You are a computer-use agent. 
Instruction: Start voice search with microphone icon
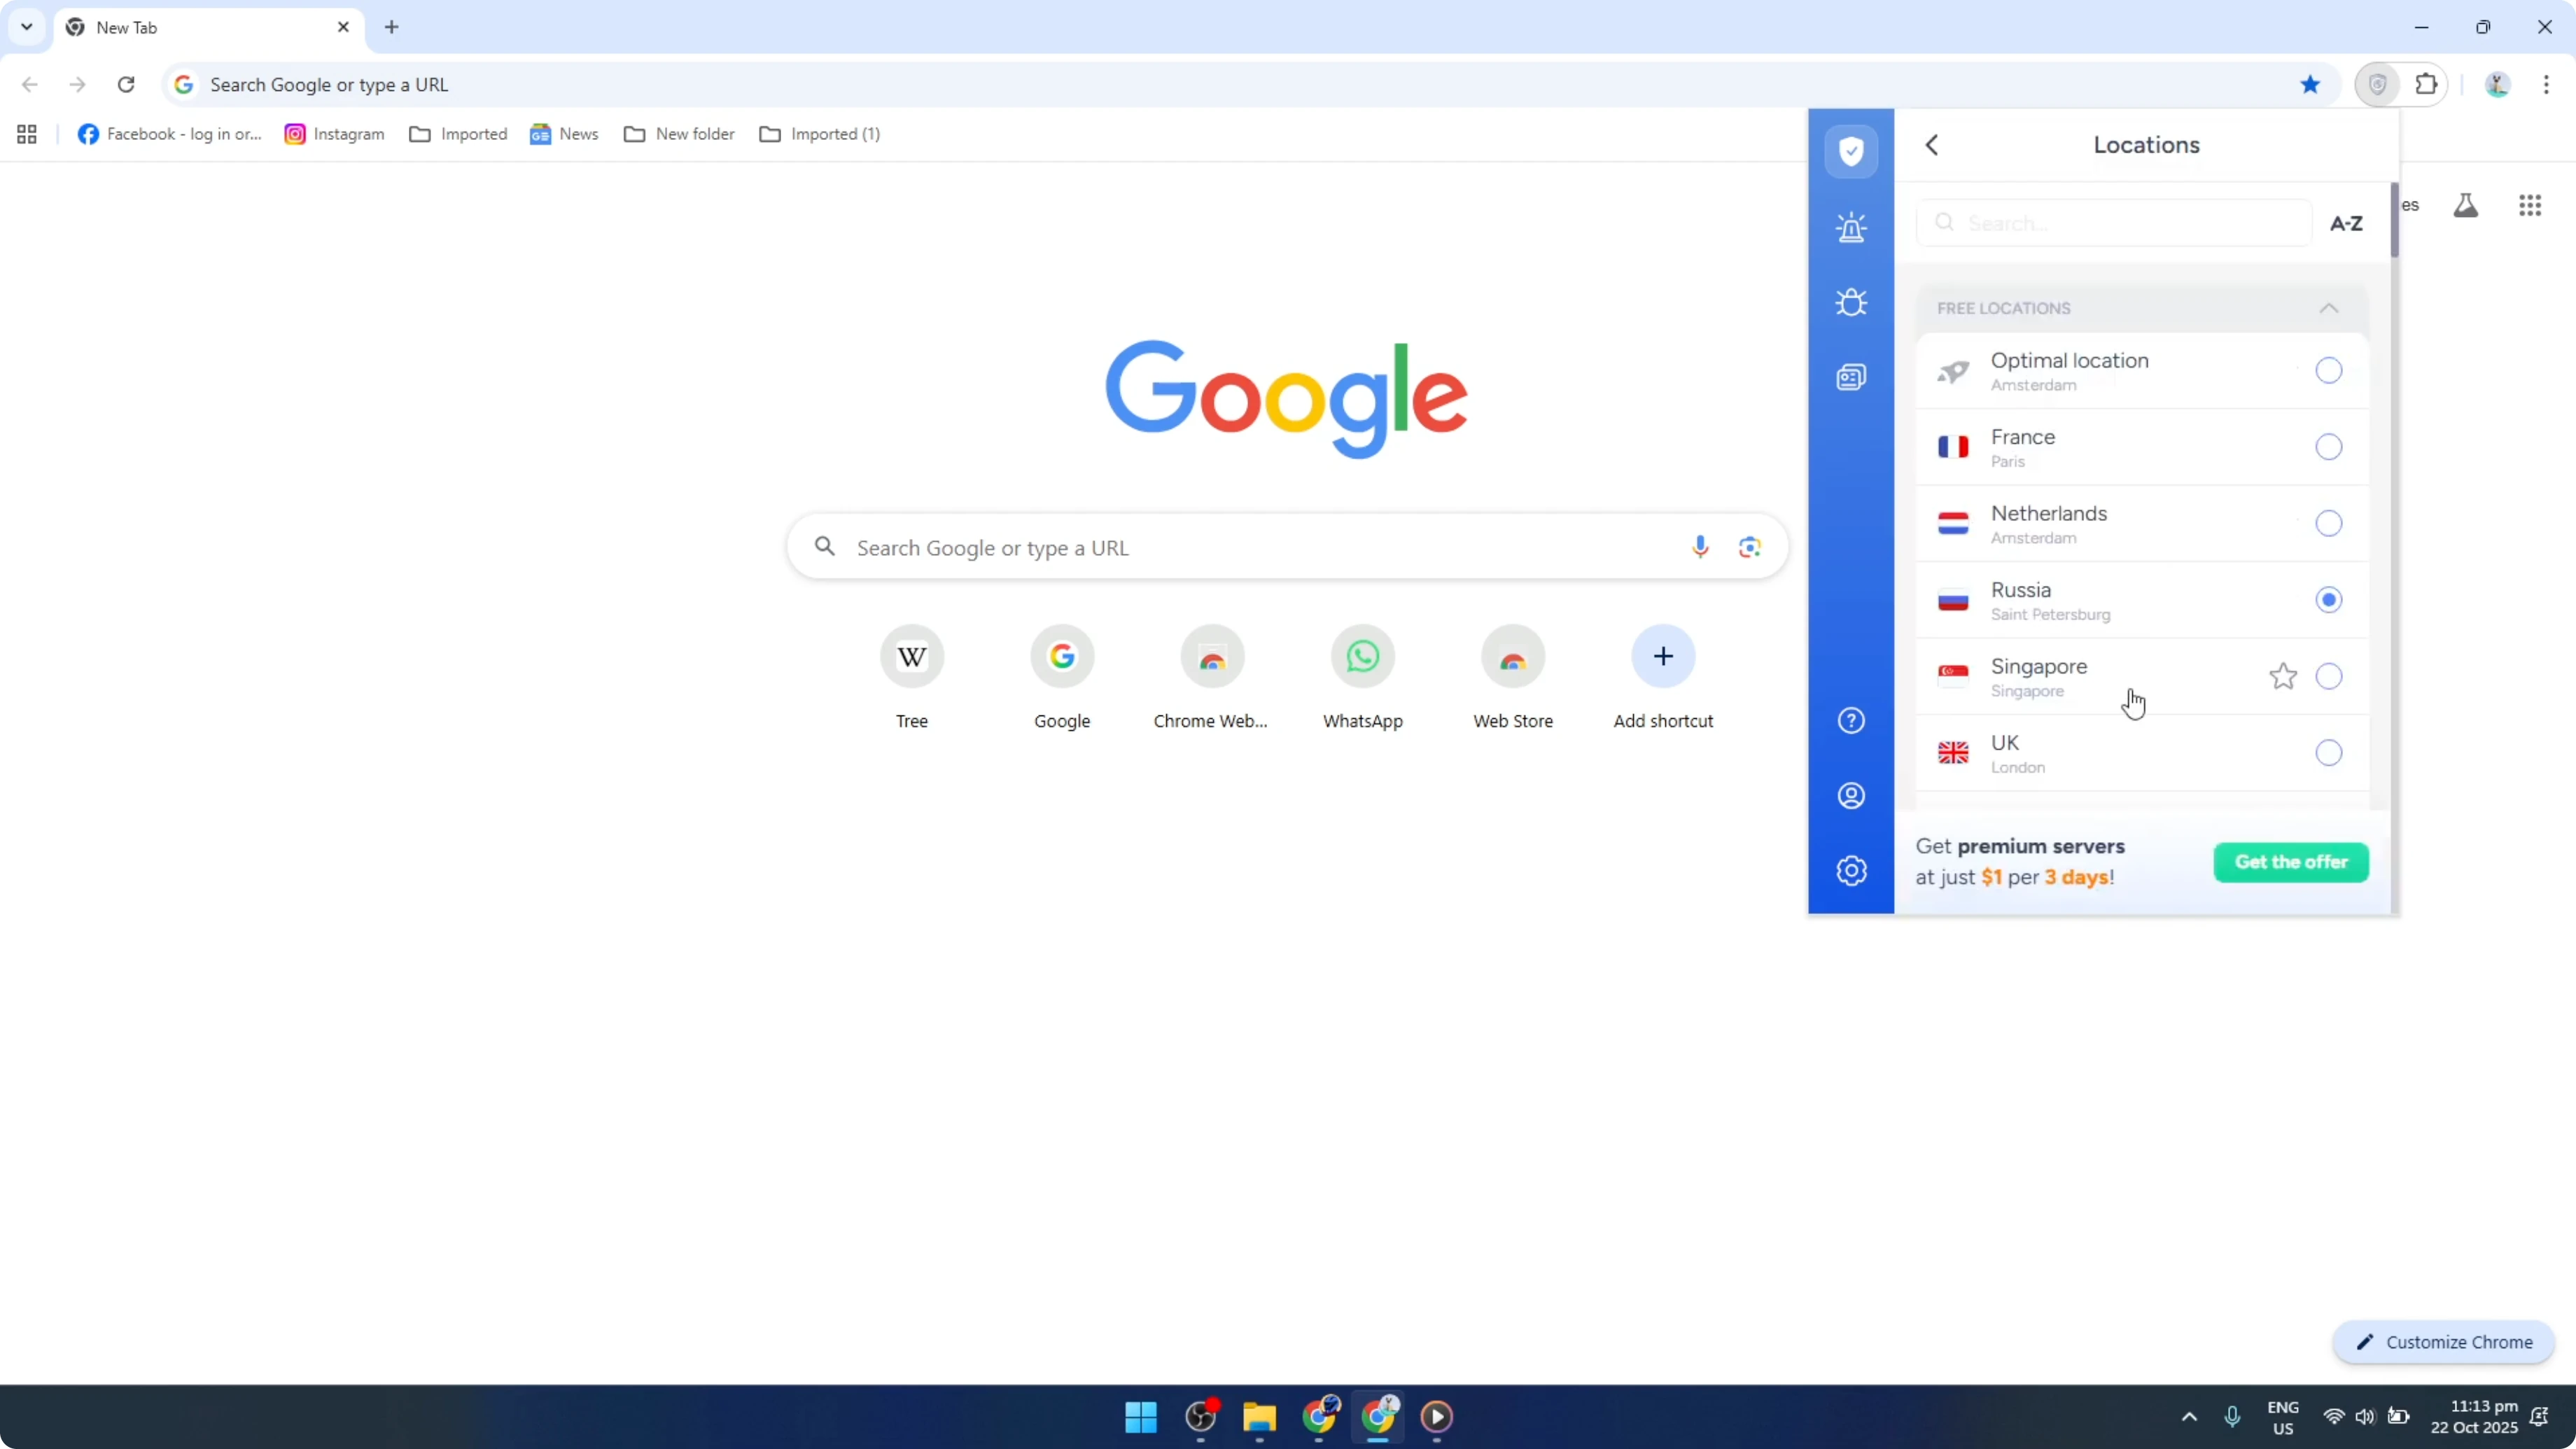pos(1700,547)
